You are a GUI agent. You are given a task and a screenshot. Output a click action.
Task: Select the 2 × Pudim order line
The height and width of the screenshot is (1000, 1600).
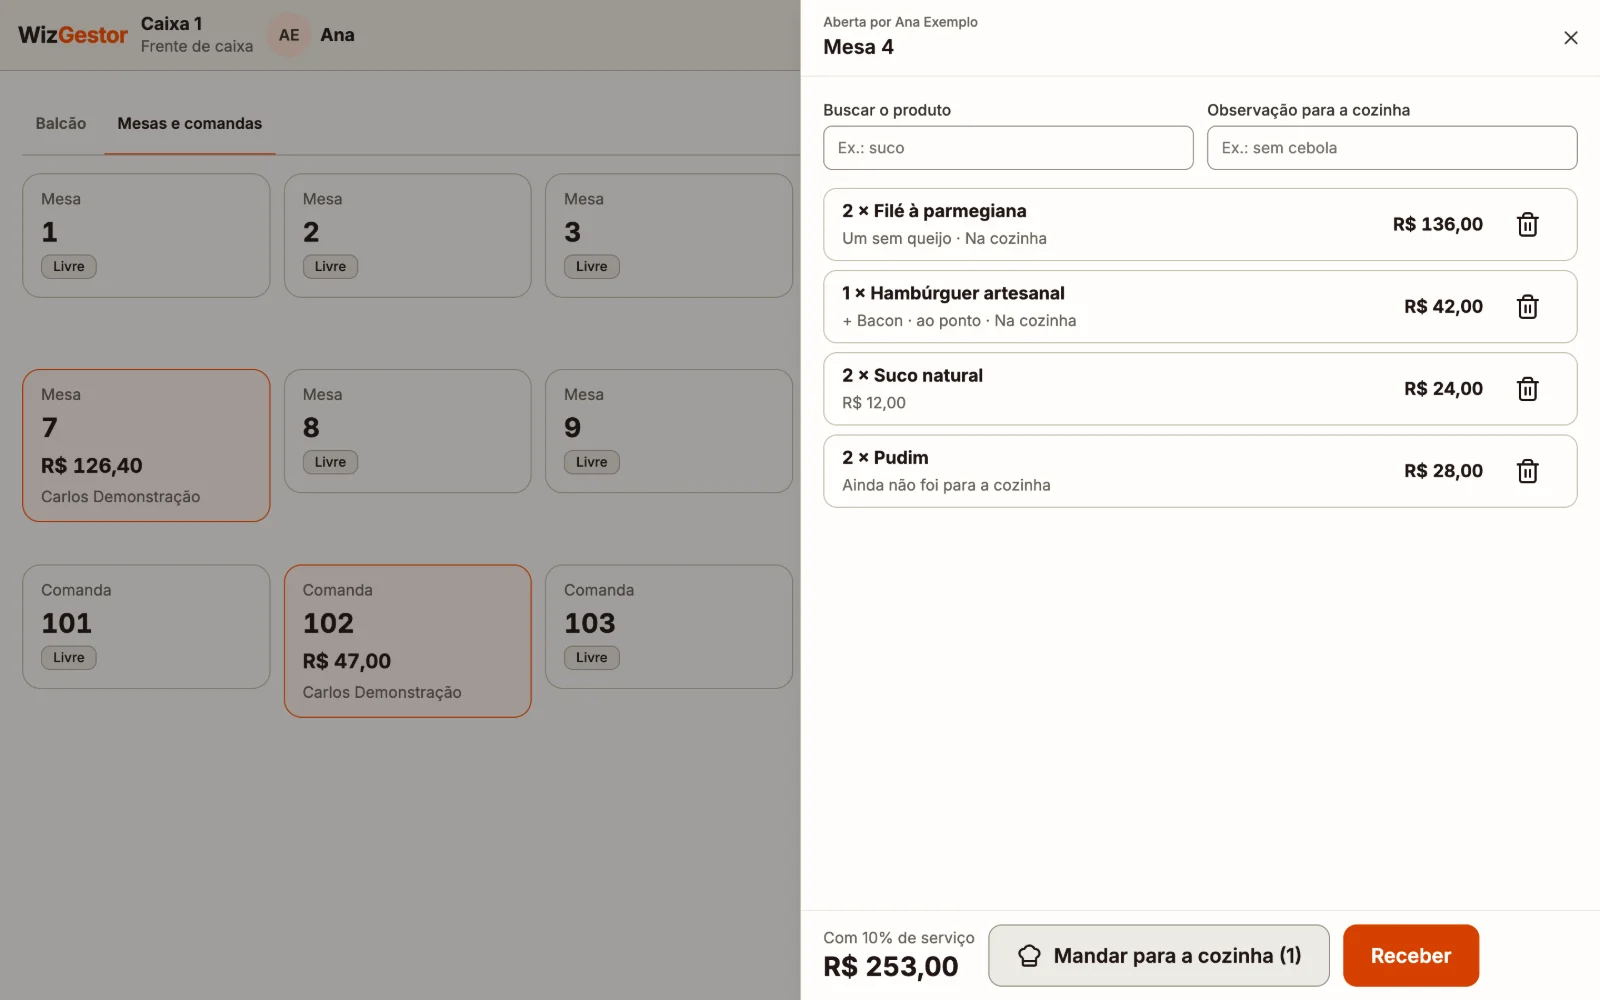tap(1200, 471)
